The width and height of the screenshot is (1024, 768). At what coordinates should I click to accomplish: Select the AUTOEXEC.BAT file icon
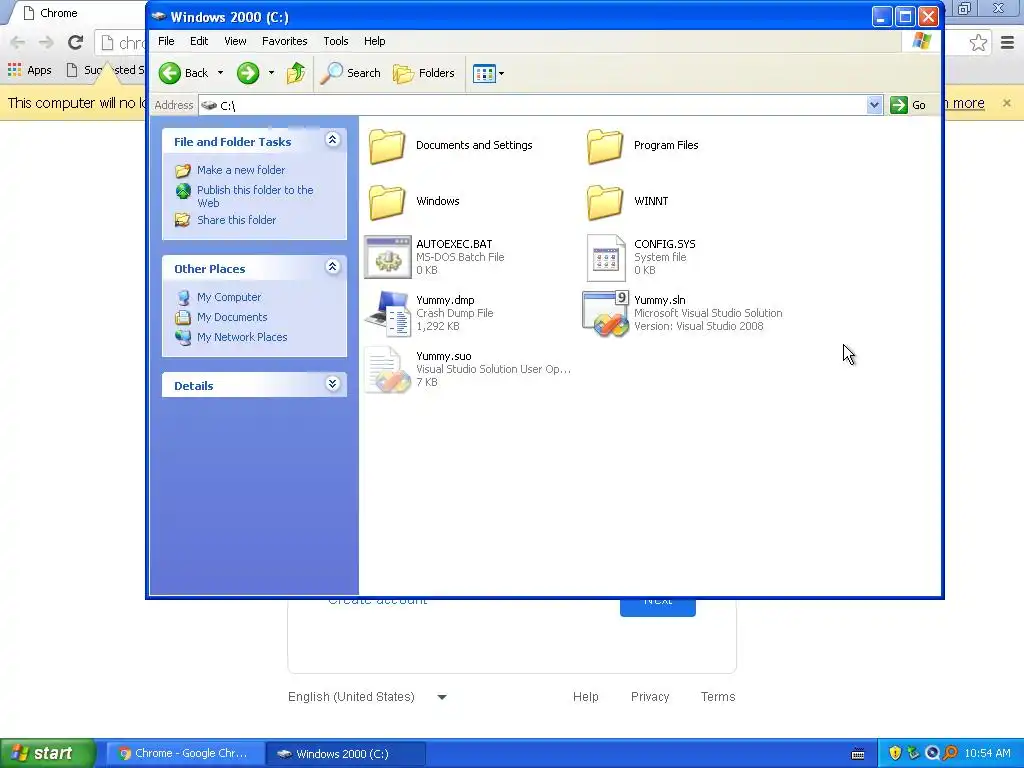[x=388, y=257]
